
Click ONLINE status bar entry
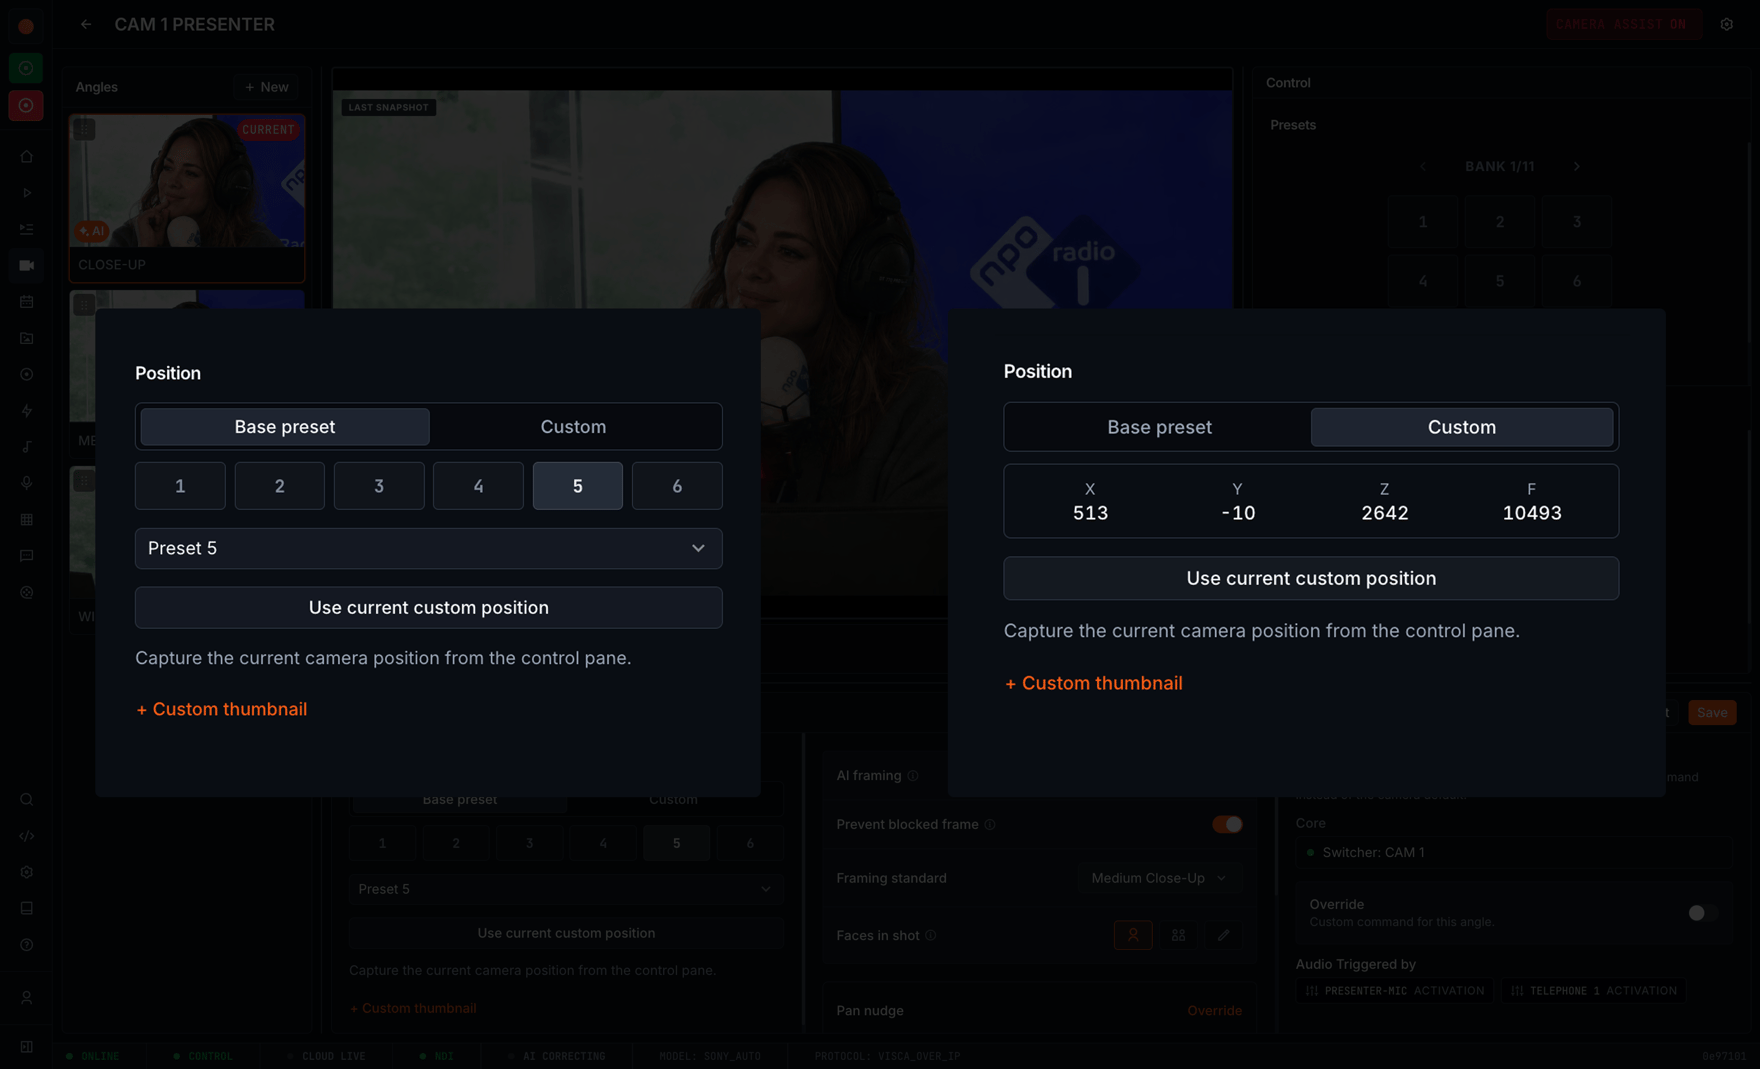tap(92, 1056)
